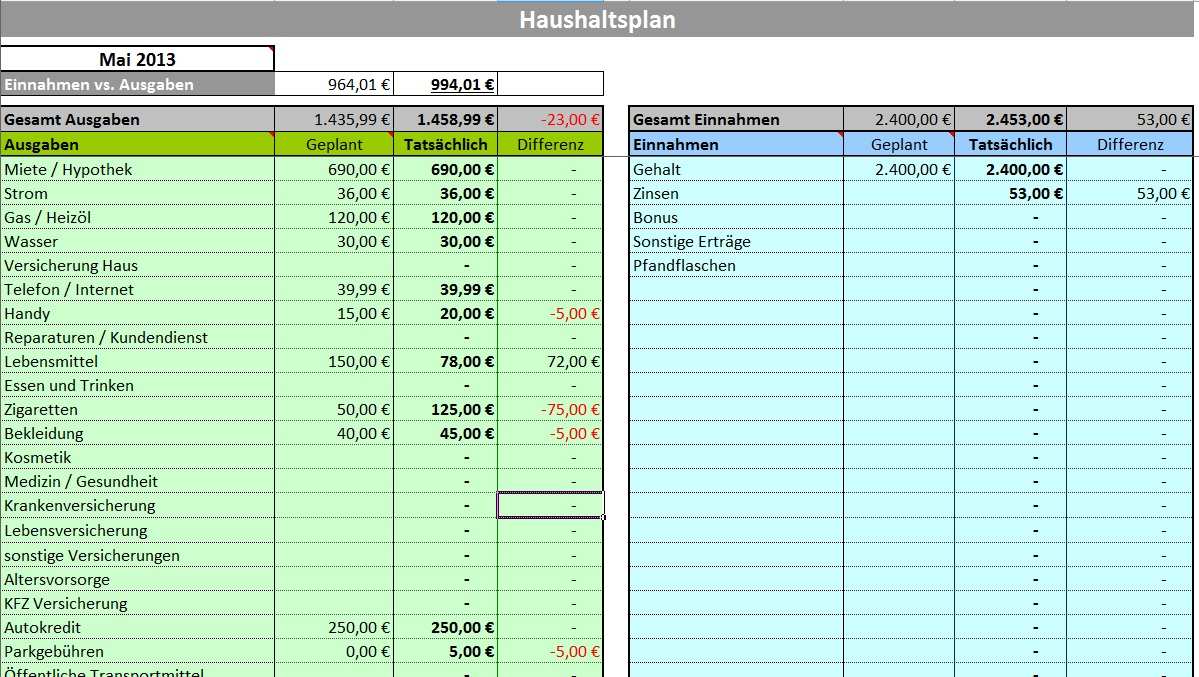Click the green Ausgaben column header
Viewport: 1199px width, 677px height.
point(137,145)
